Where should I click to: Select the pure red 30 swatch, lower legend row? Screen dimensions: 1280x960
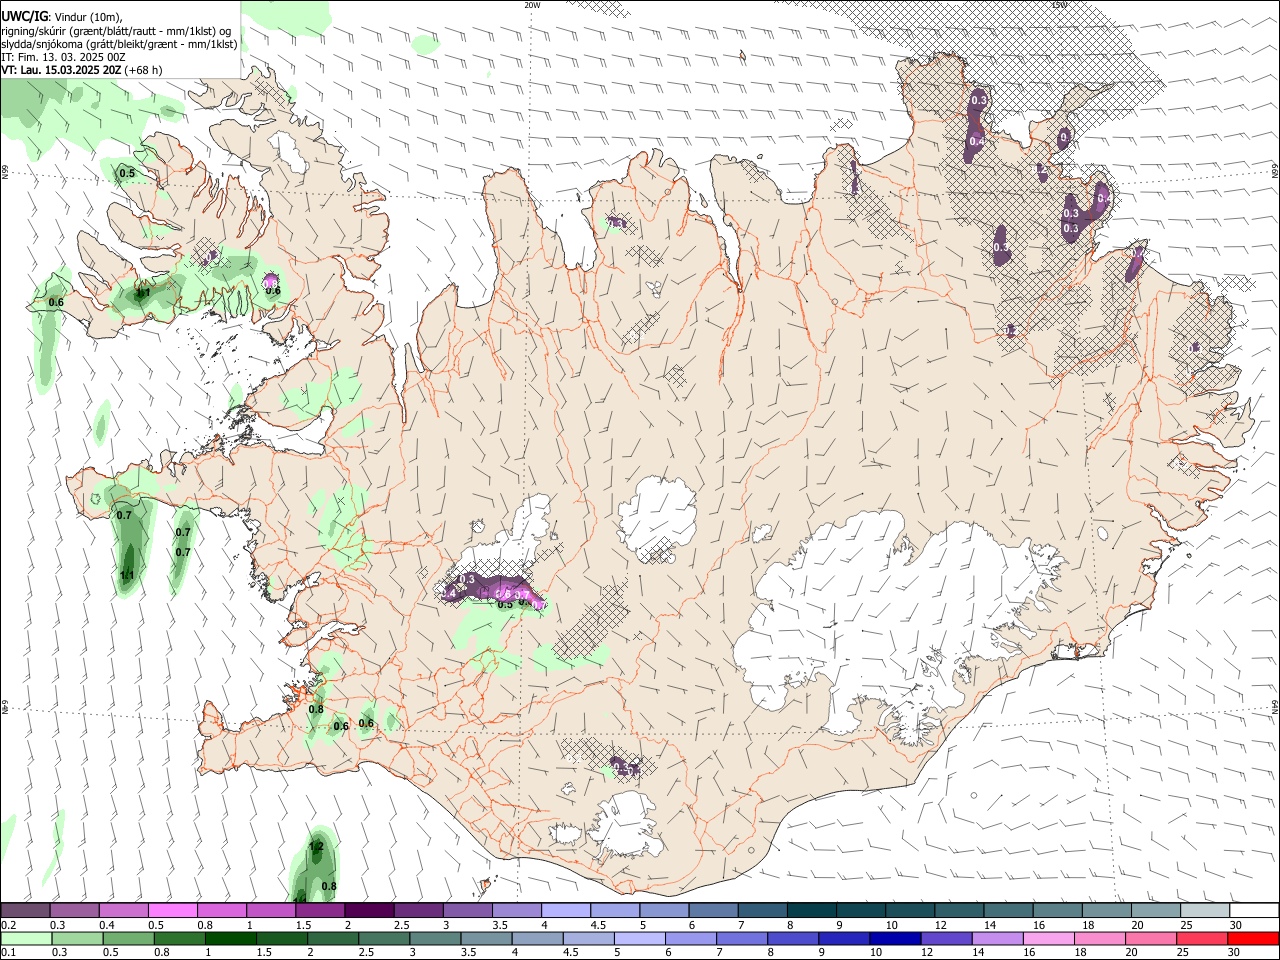click(x=1253, y=938)
